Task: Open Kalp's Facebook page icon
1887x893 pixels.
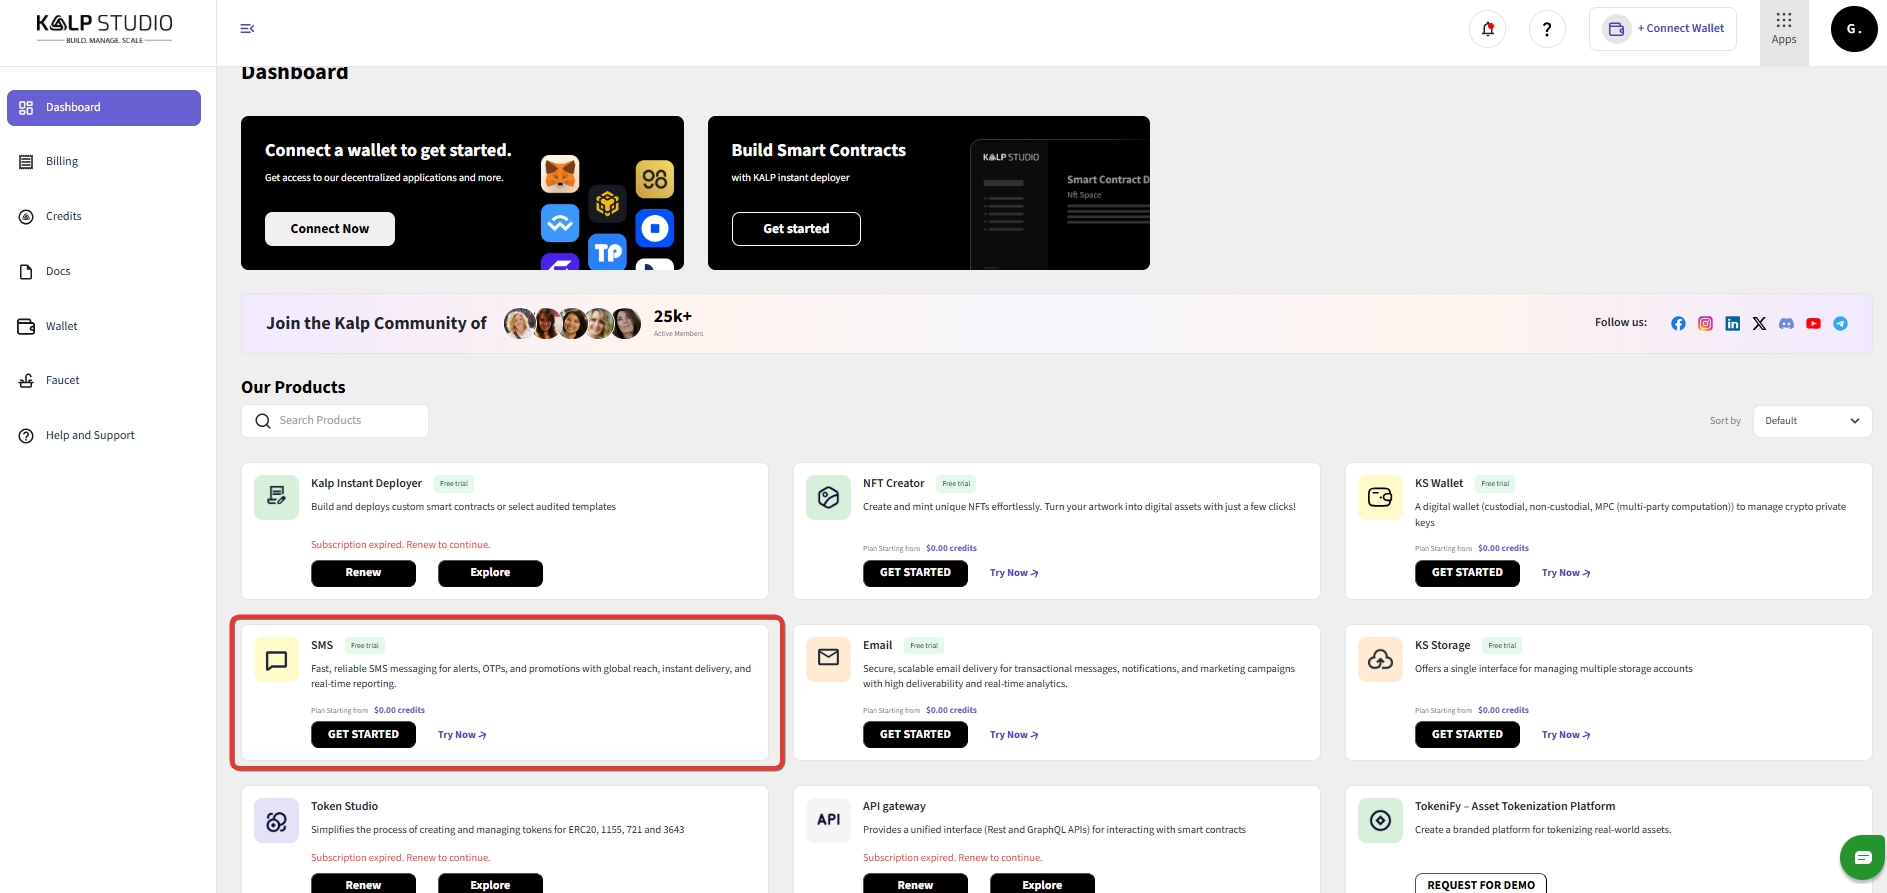Action: tap(1678, 323)
